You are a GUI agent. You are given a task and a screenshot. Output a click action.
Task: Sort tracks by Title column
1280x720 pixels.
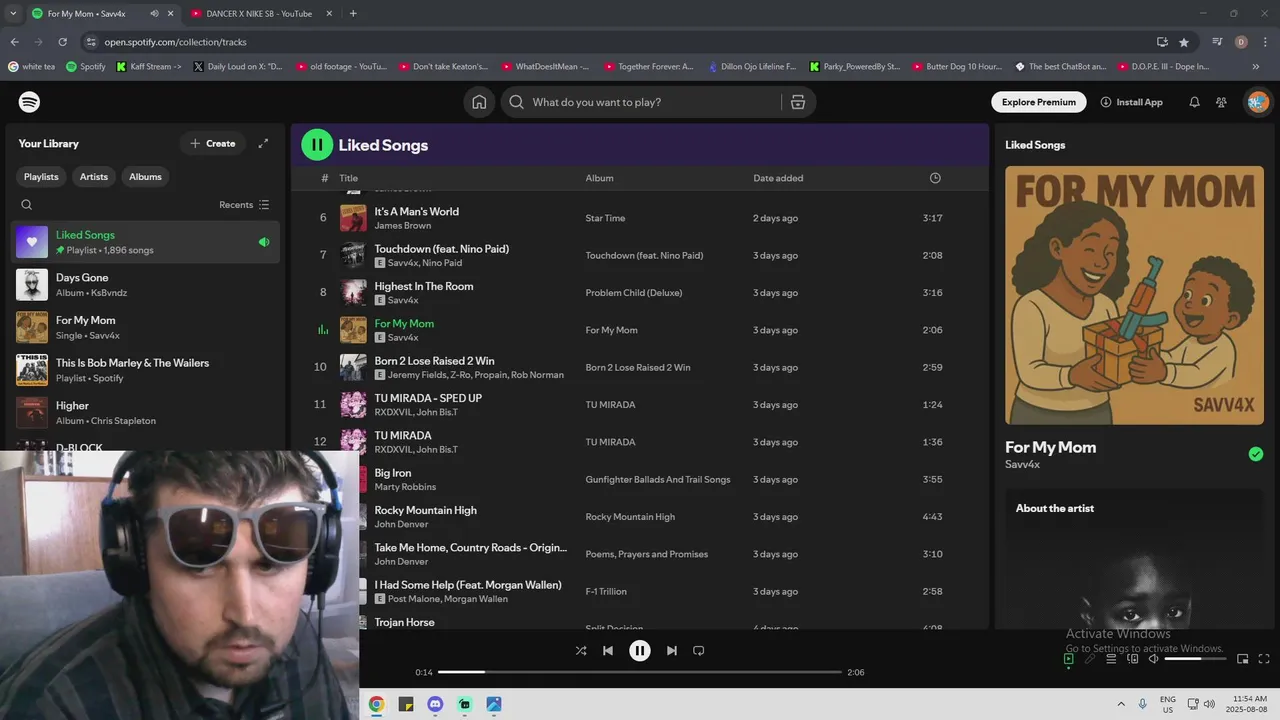click(x=348, y=178)
